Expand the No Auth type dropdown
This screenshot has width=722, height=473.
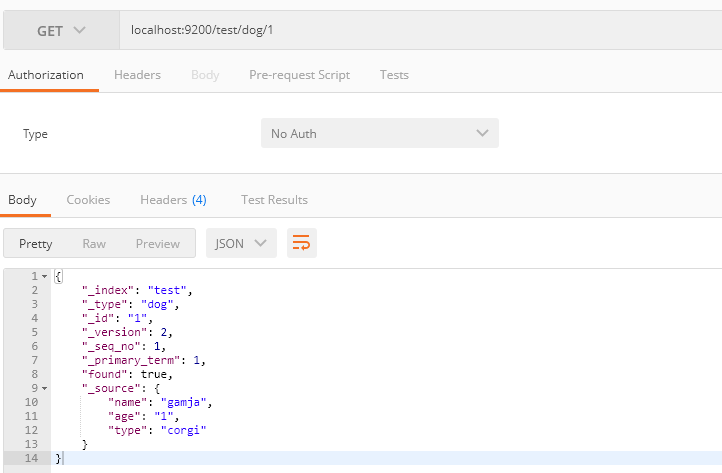[379, 133]
